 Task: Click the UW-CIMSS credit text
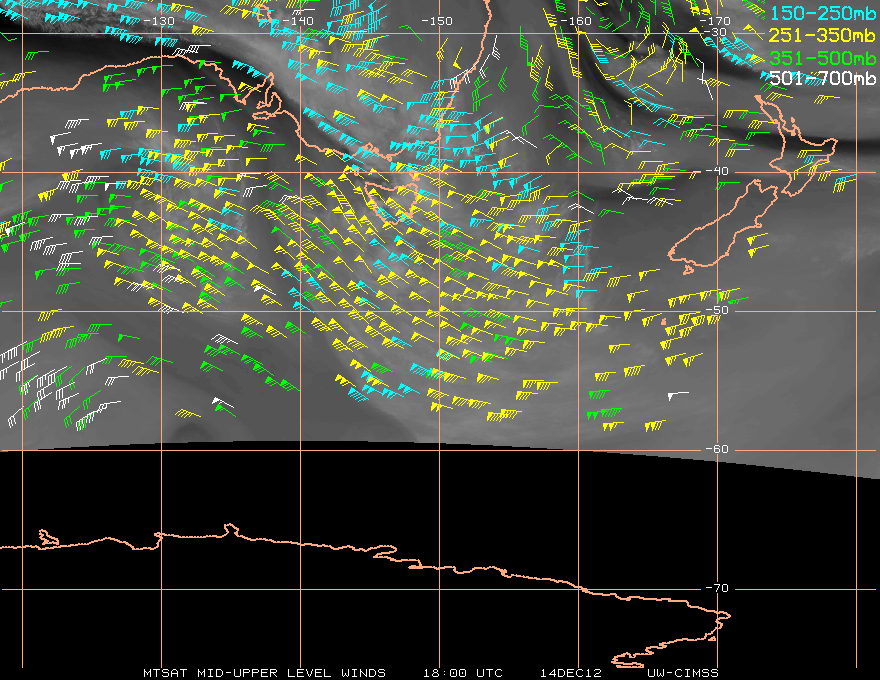(x=682, y=673)
